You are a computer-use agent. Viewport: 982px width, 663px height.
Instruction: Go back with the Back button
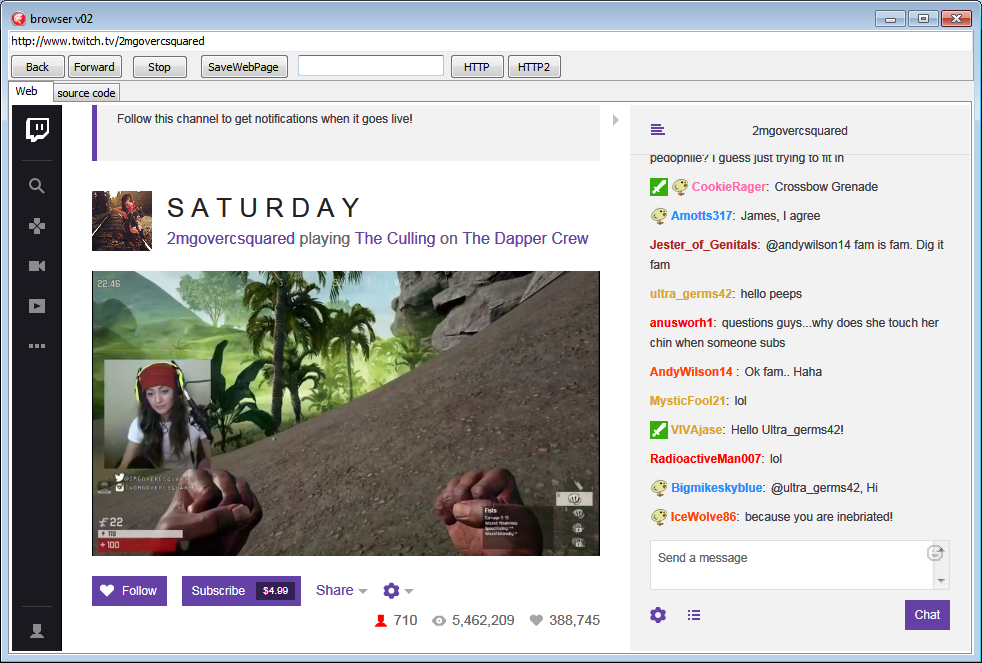pyautogui.click(x=38, y=67)
